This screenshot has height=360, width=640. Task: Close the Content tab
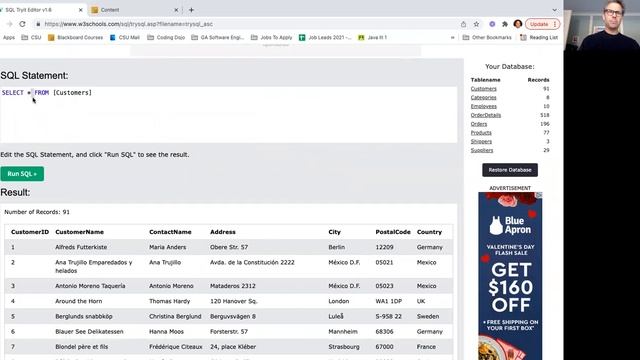click(x=176, y=10)
